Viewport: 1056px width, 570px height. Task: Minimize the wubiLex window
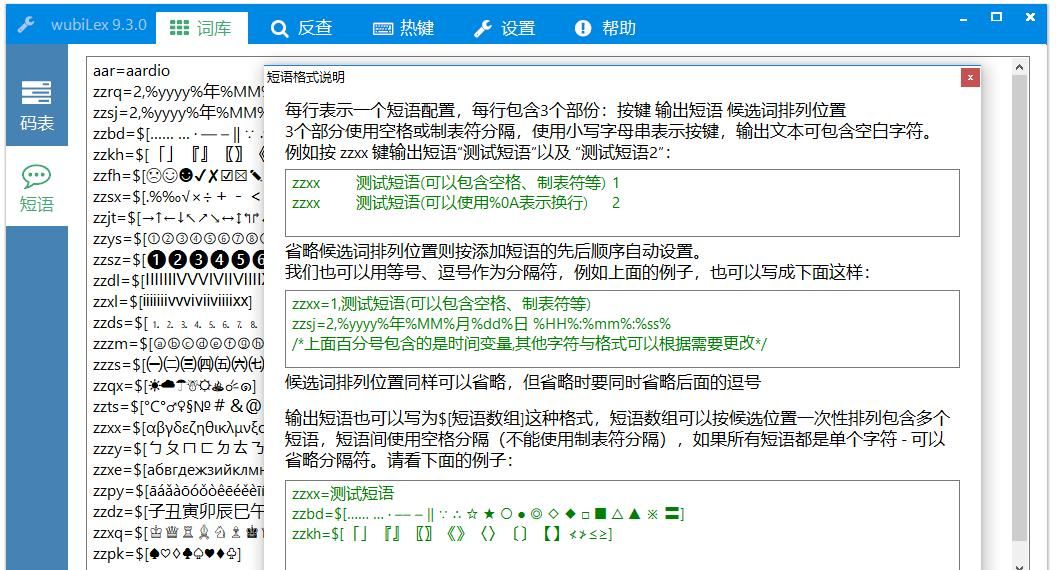(x=964, y=19)
